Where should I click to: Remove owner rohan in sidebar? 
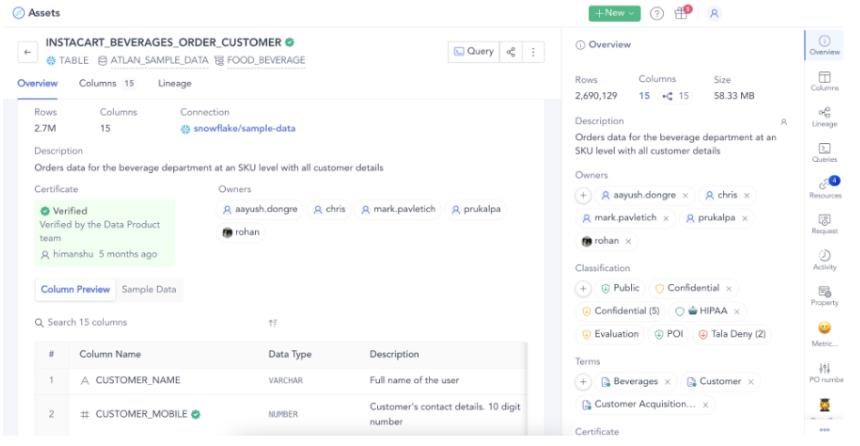629,241
